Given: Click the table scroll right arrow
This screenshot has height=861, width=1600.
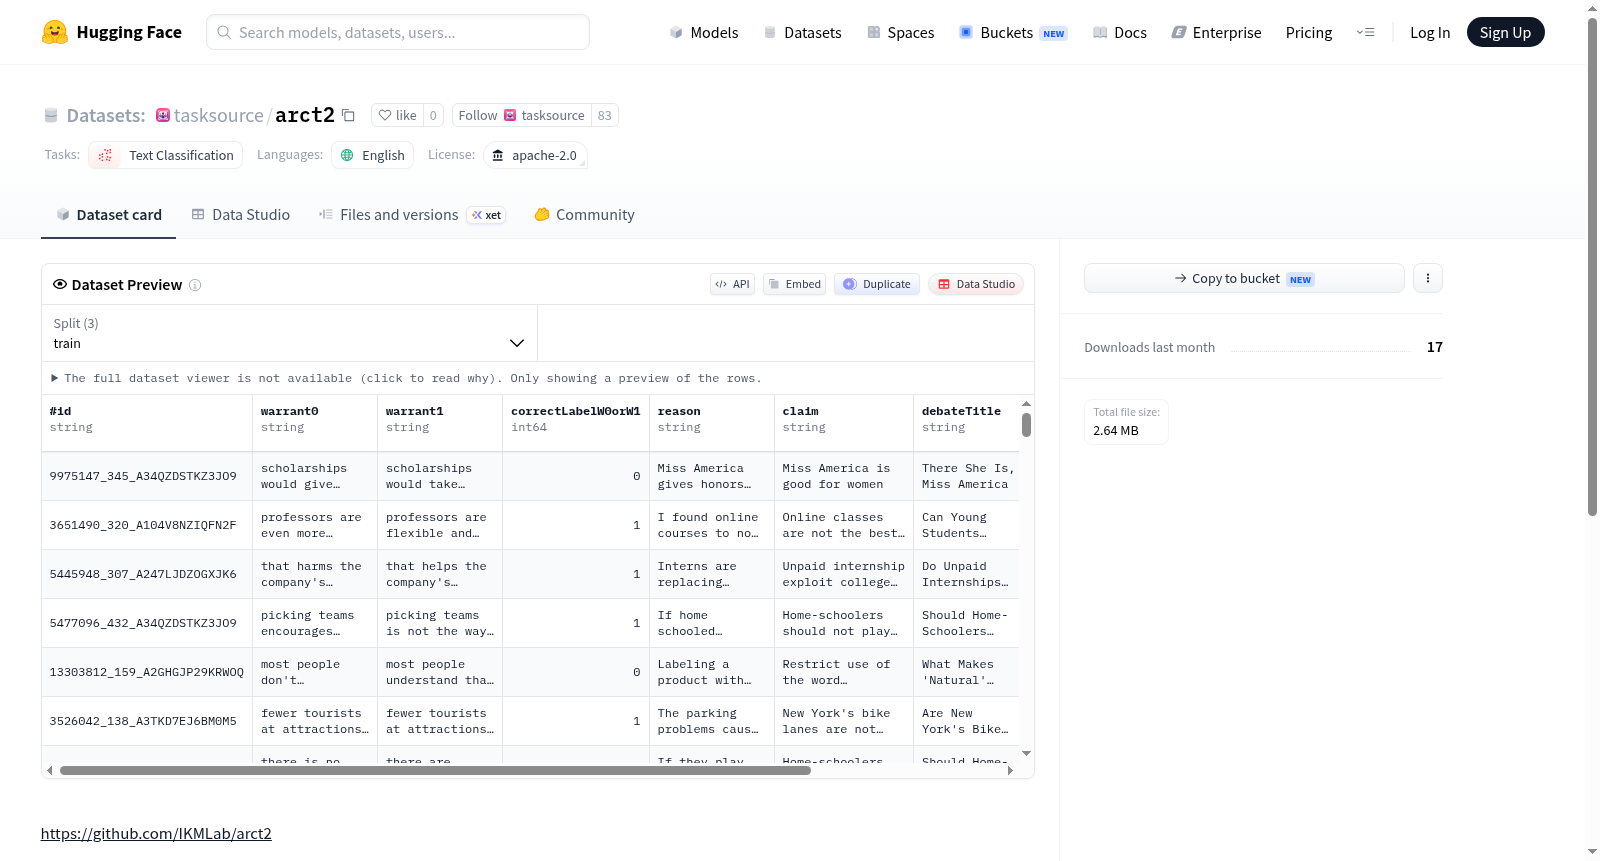Looking at the screenshot, I should (x=1010, y=771).
